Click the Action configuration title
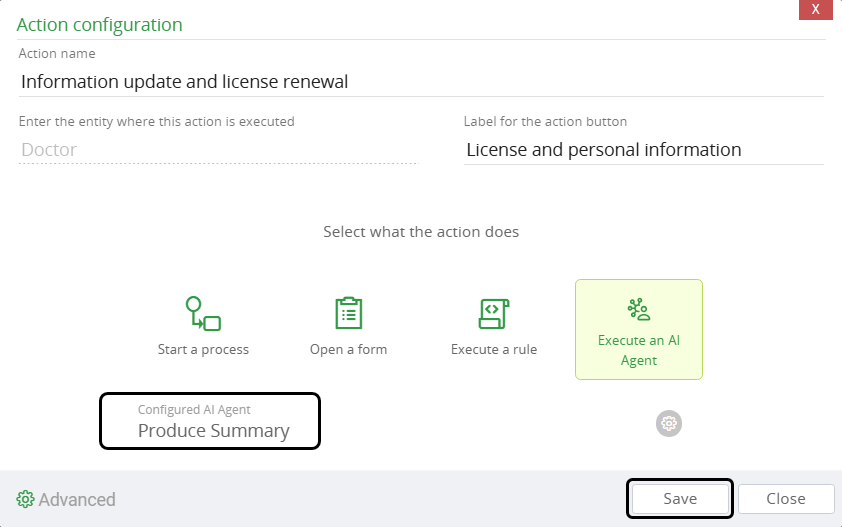Image resolution: width=842 pixels, height=527 pixels. tap(99, 25)
